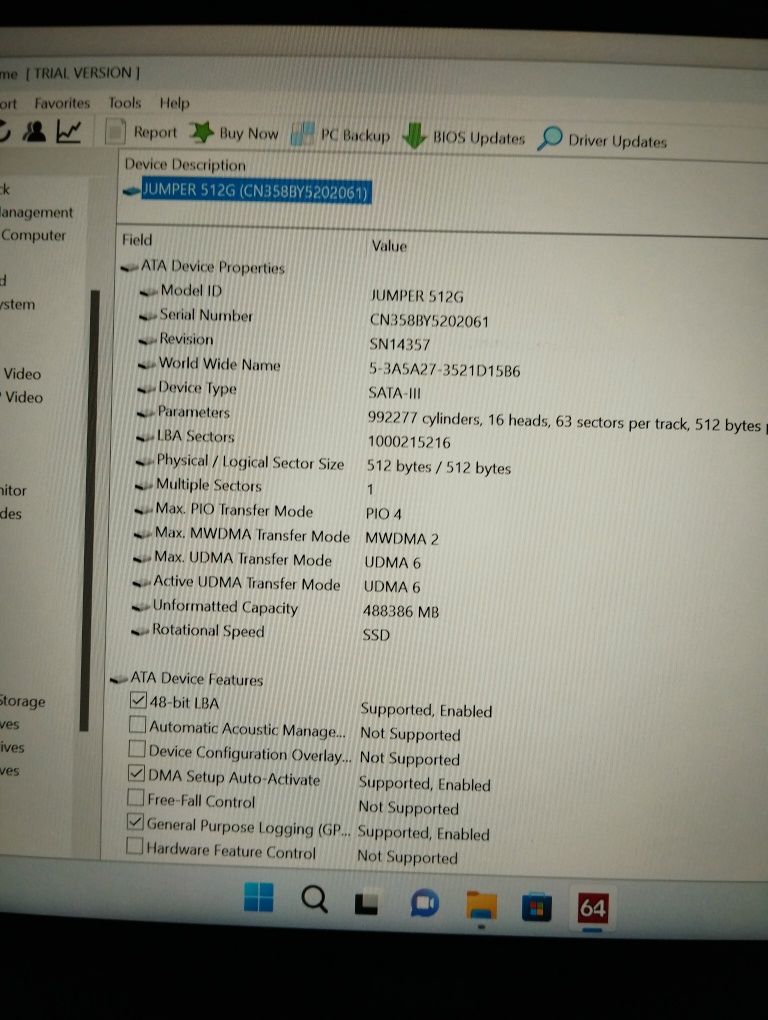Click the AIDA64 taskbar icon
The image size is (768, 1020).
click(592, 906)
